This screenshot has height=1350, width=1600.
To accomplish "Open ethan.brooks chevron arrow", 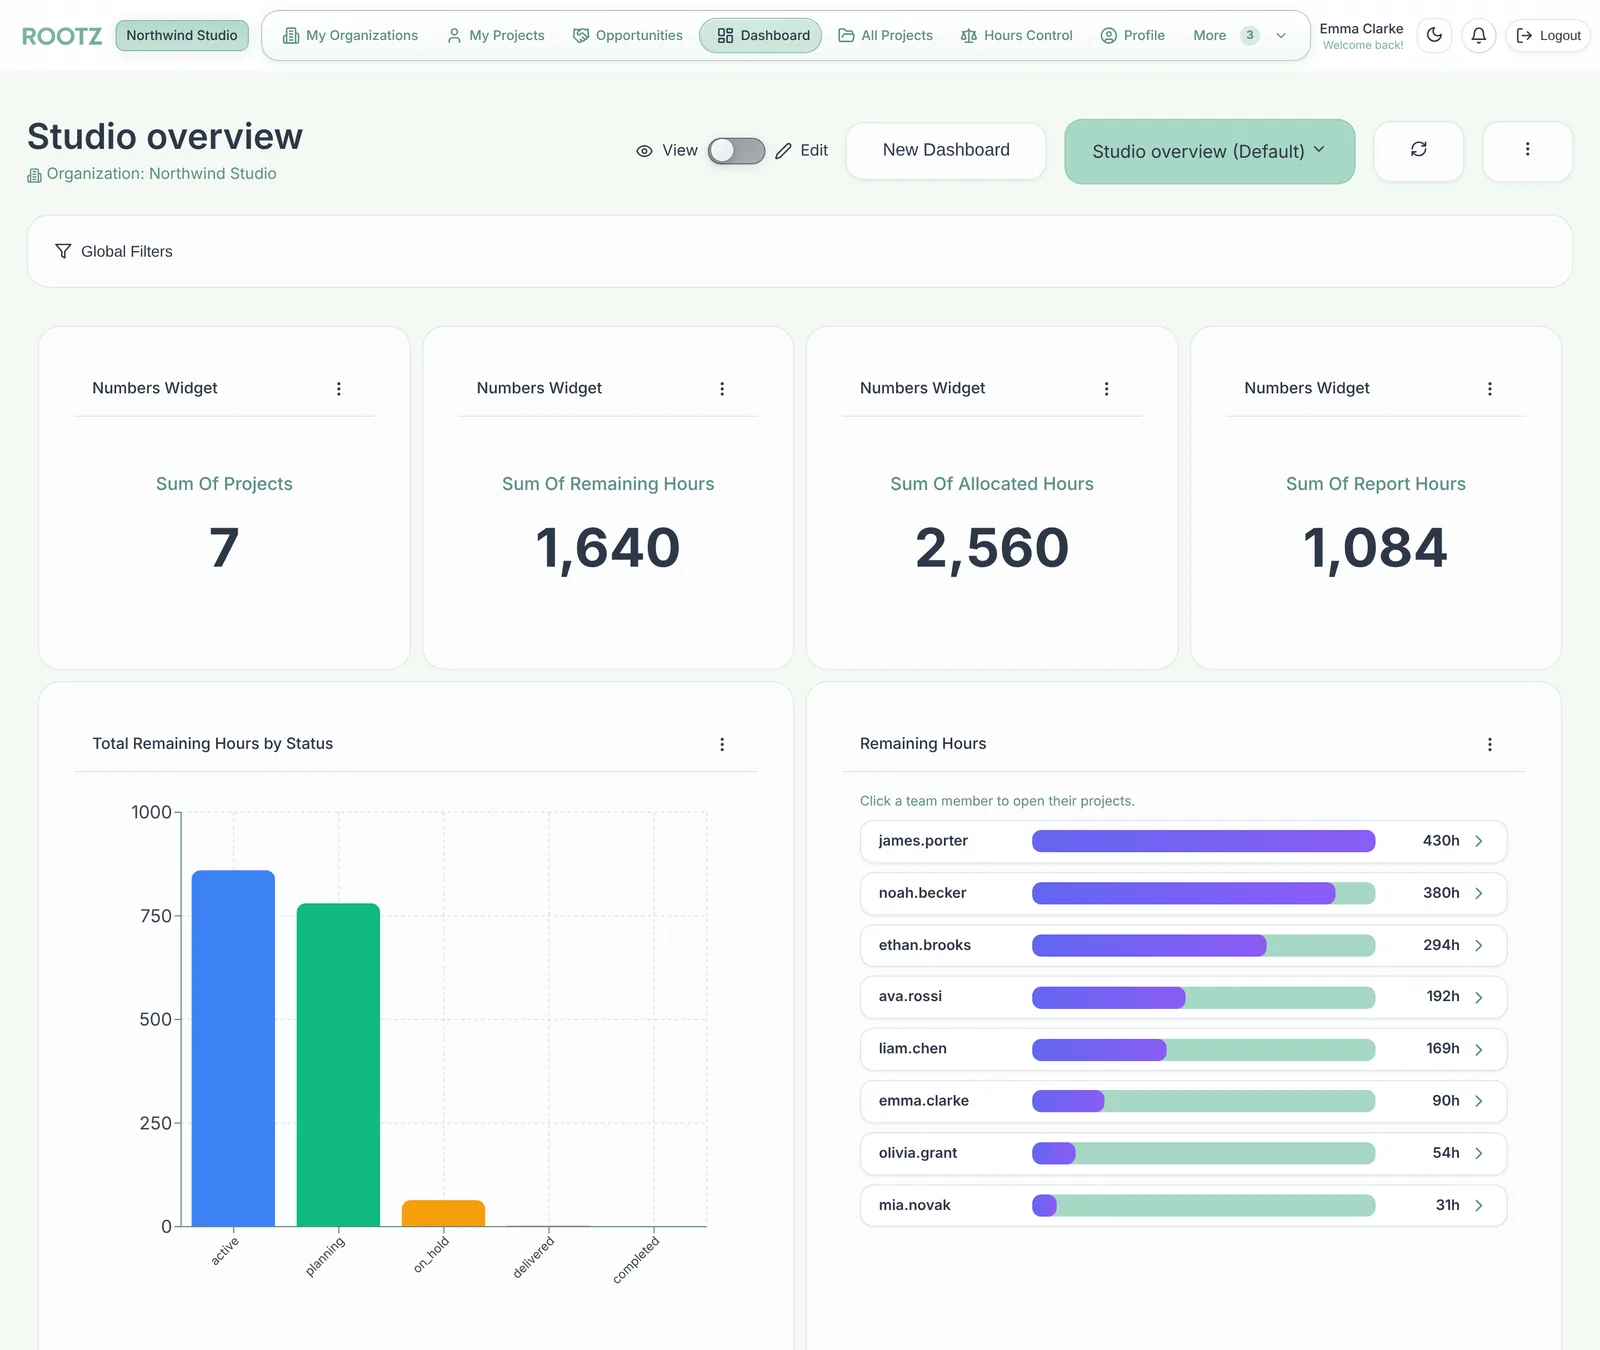I will (1479, 945).
